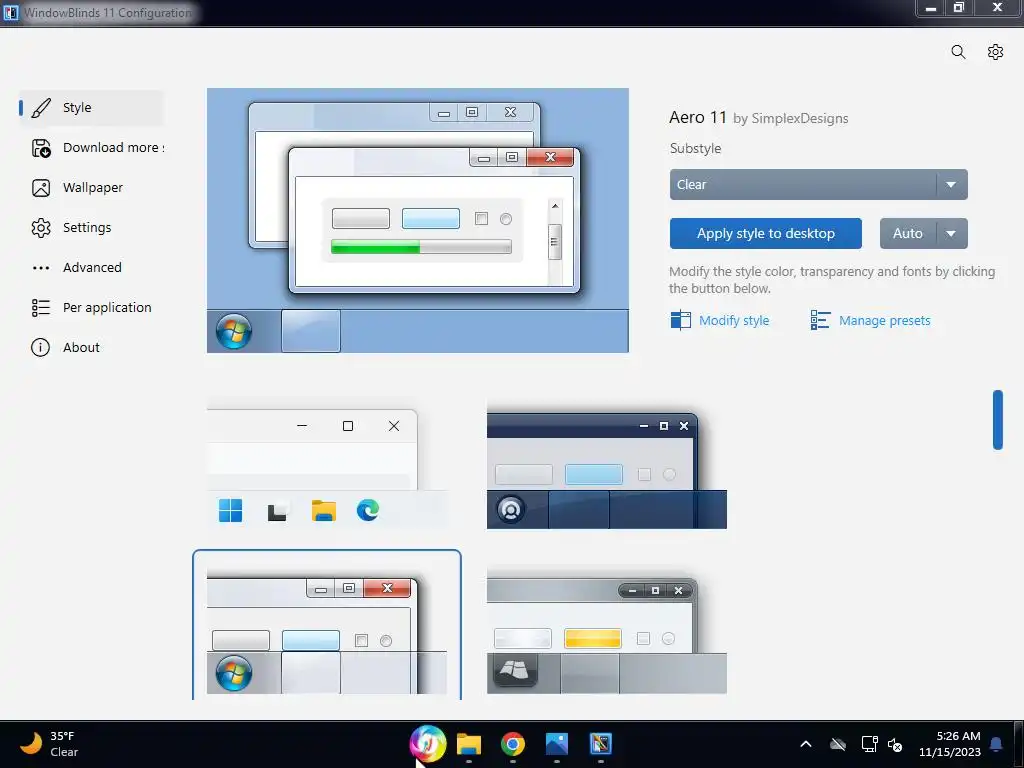This screenshot has height=768, width=1024.
Task: Open the weather widget showing 35°F
Action: point(49,744)
